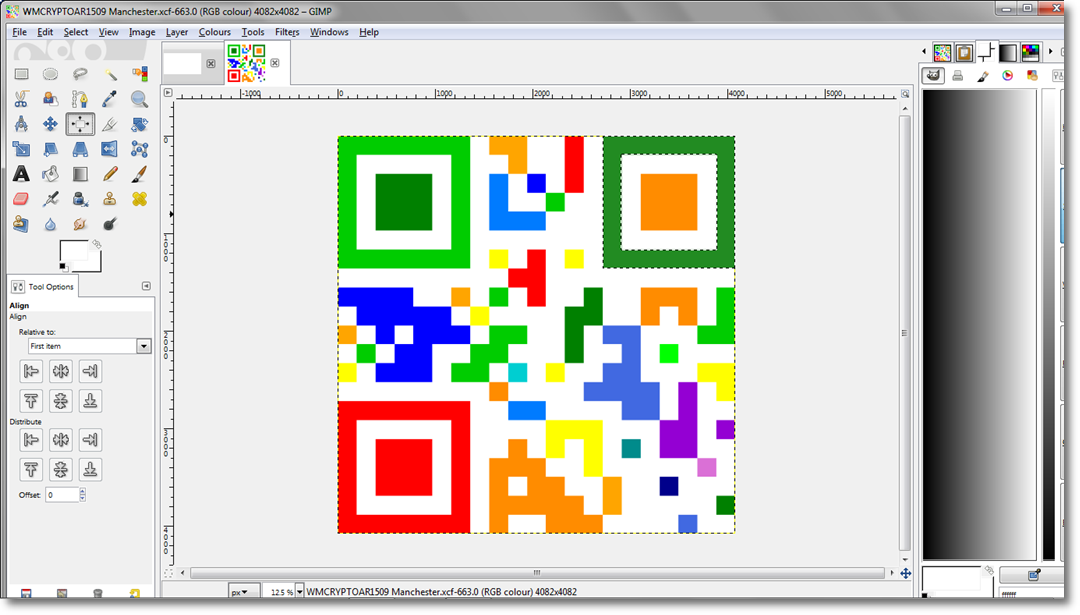Select the colour wheel selector in dock

tap(1008, 76)
